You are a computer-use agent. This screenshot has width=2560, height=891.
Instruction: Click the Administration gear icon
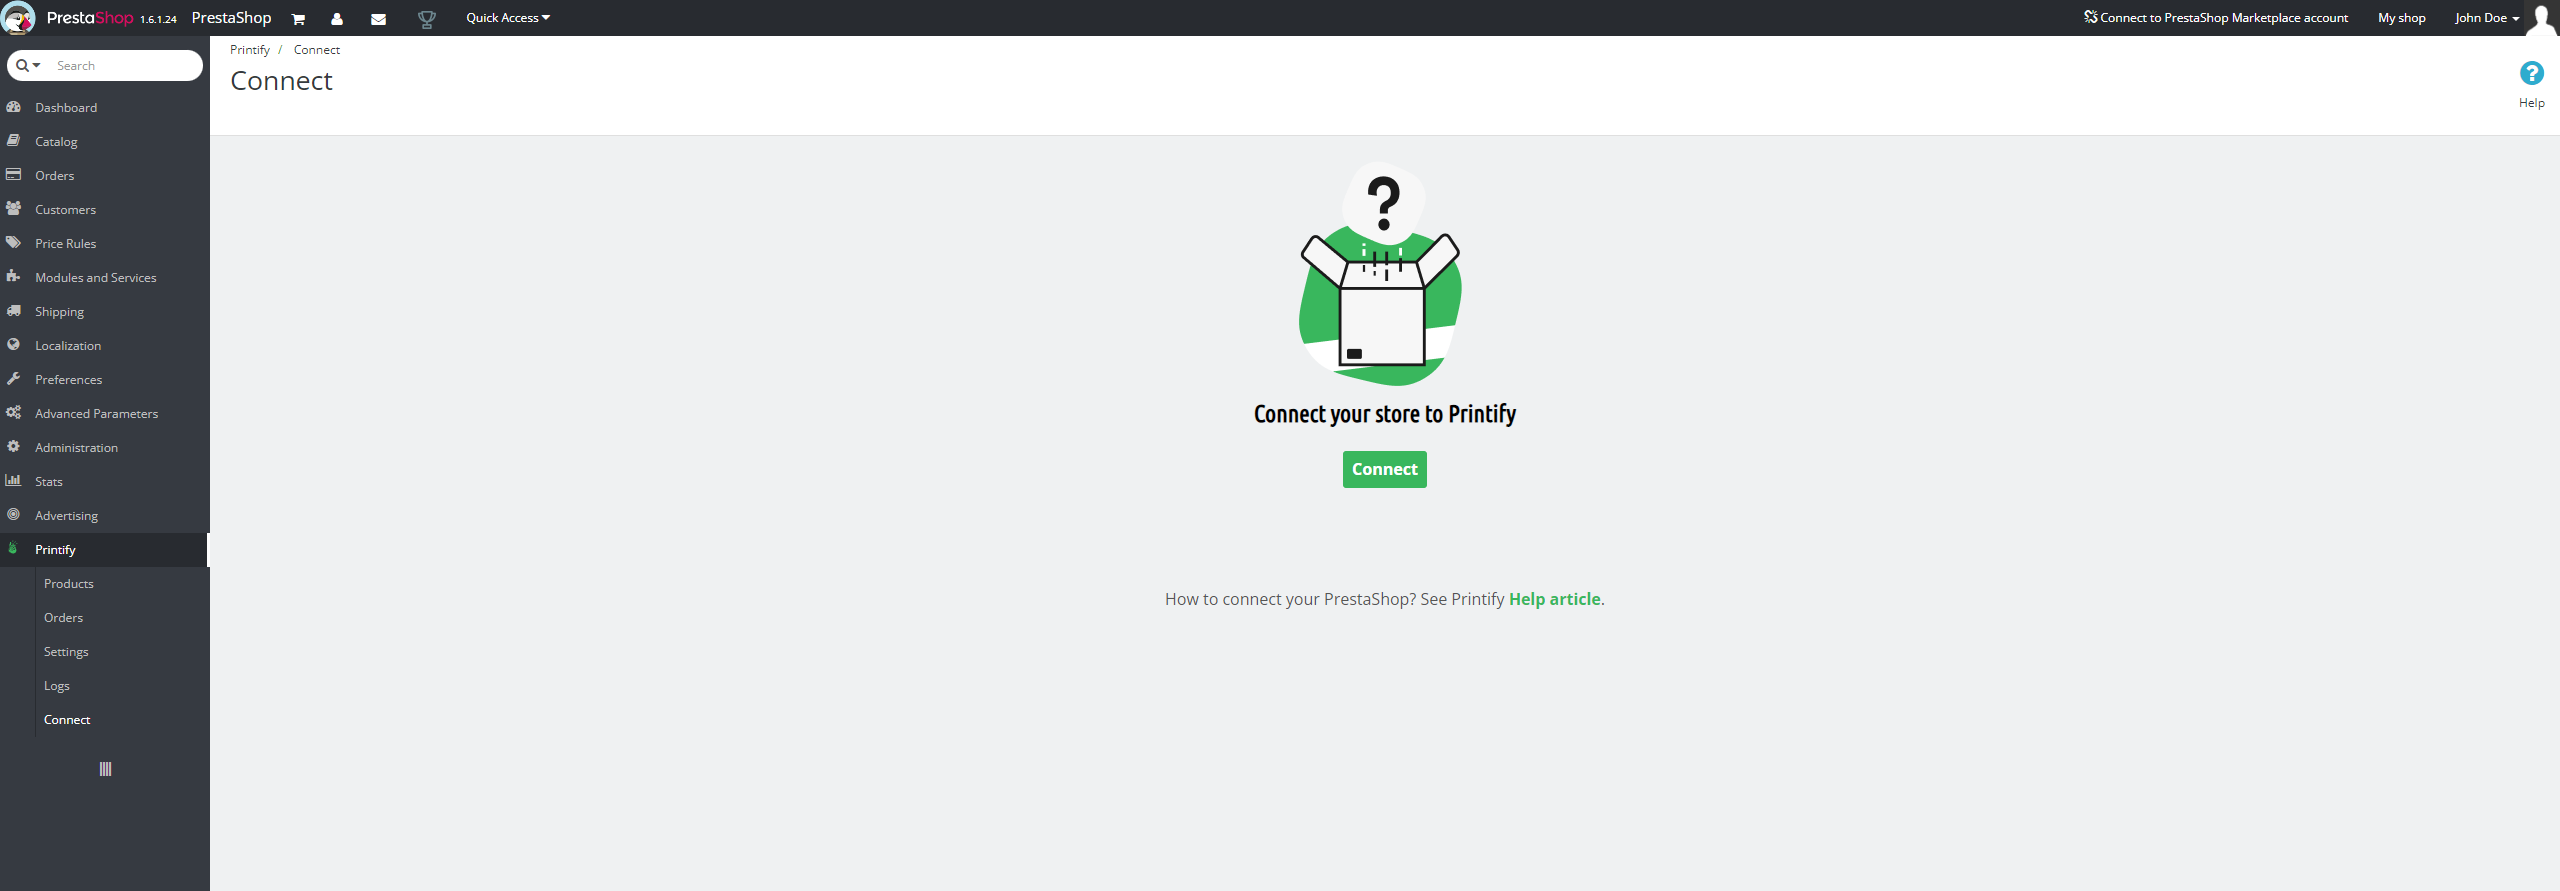pos(14,447)
